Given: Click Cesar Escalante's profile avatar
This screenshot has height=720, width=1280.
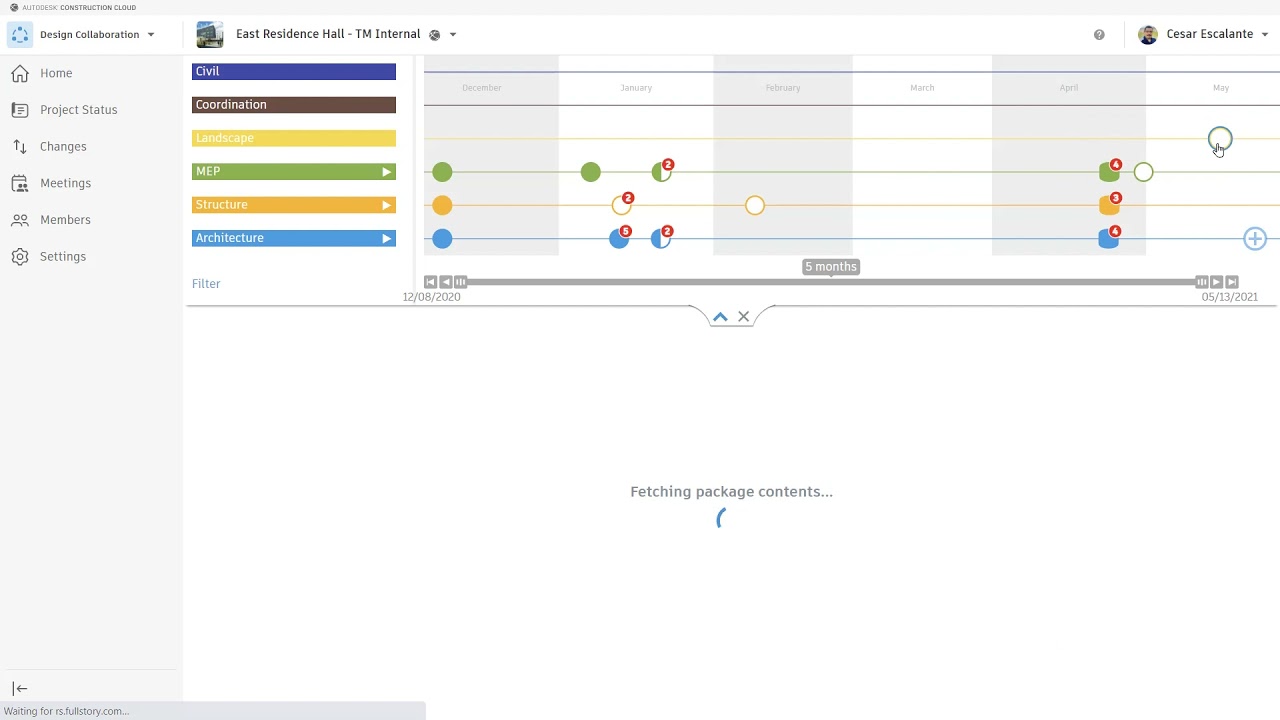Looking at the screenshot, I should pos(1148,35).
